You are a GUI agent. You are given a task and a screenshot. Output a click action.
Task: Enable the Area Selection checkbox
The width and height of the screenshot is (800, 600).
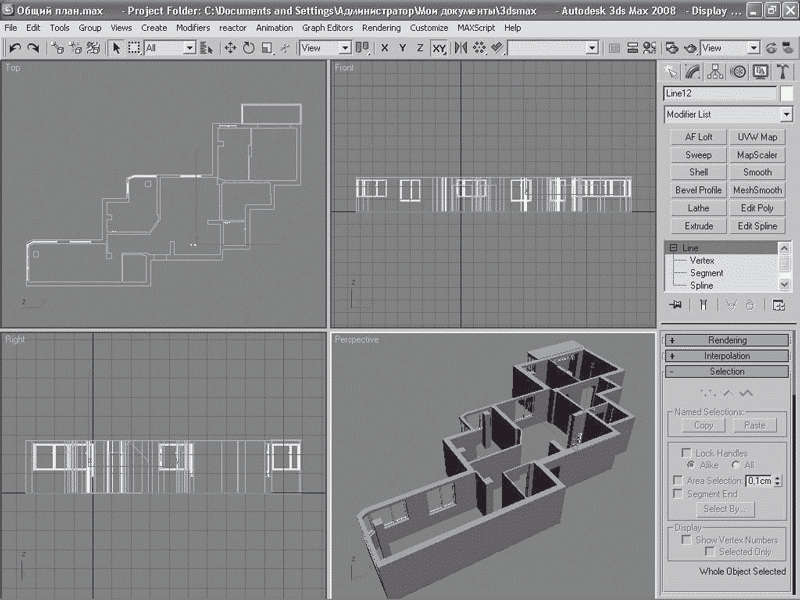[678, 481]
